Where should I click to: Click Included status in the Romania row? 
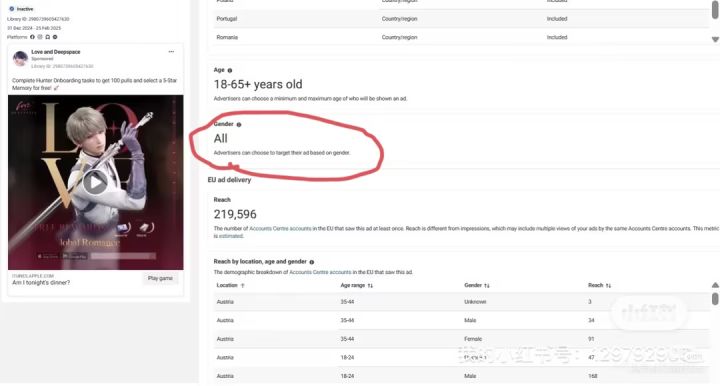(x=557, y=37)
